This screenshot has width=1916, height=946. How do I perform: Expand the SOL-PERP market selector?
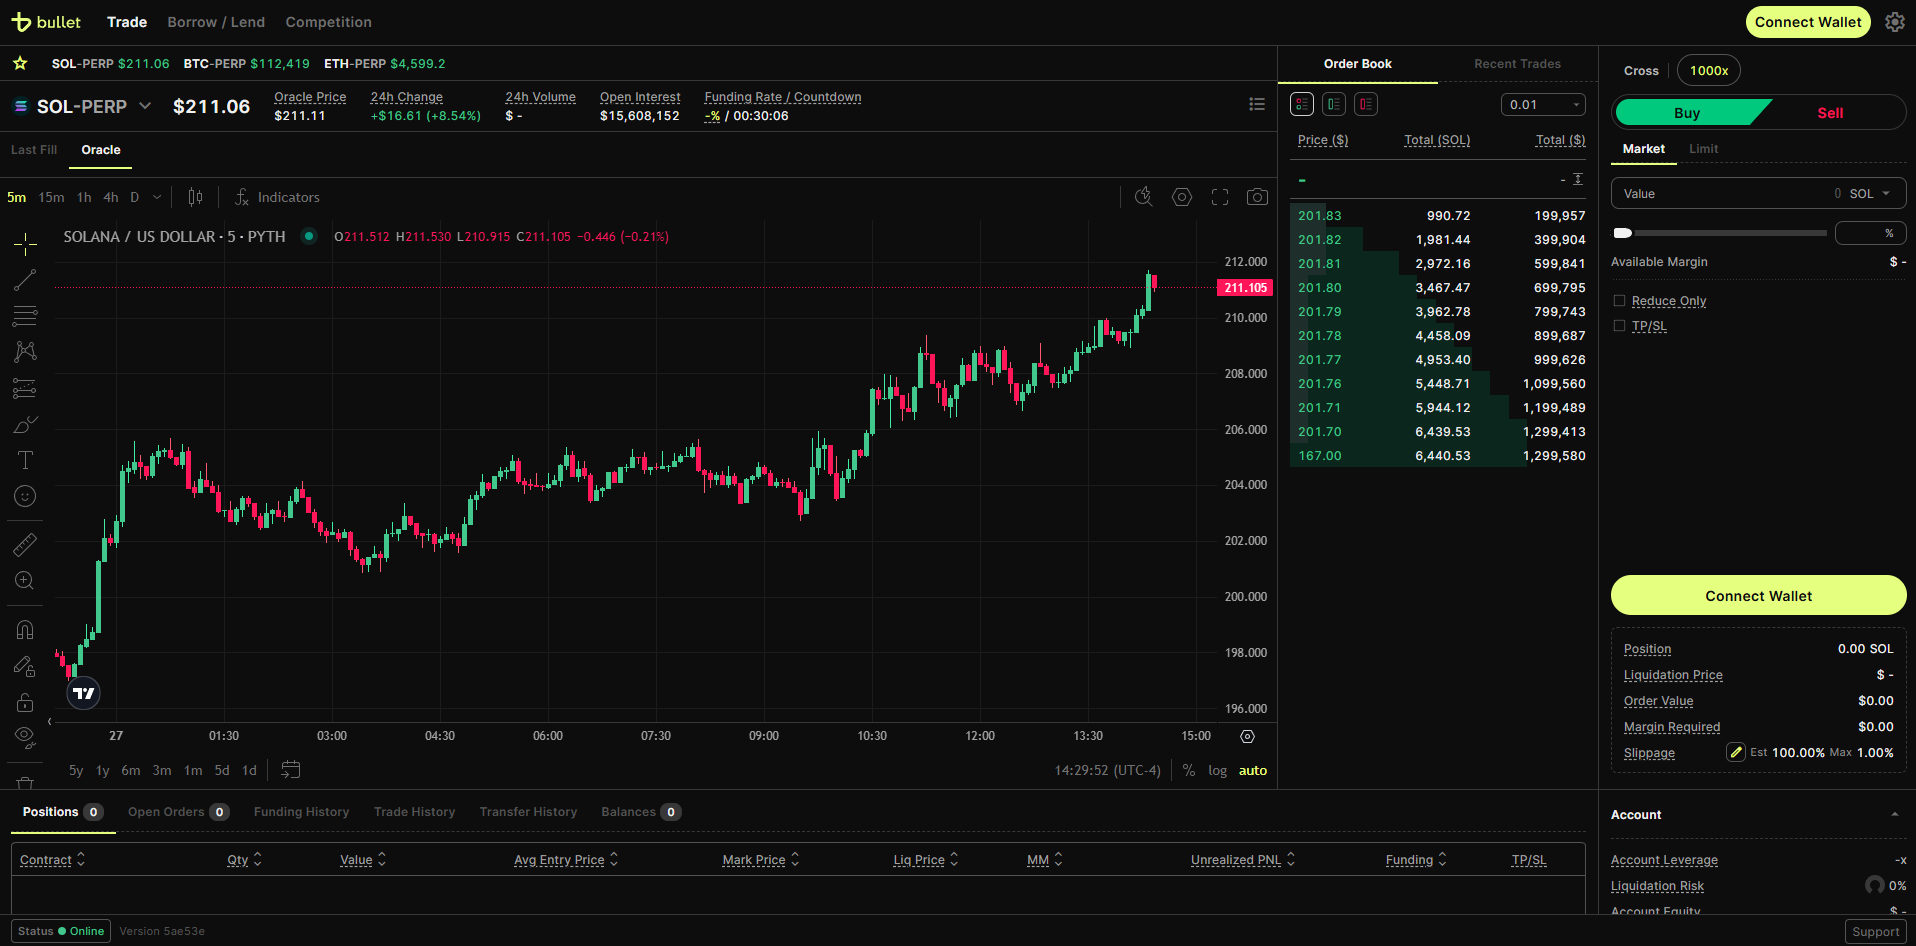(x=145, y=106)
